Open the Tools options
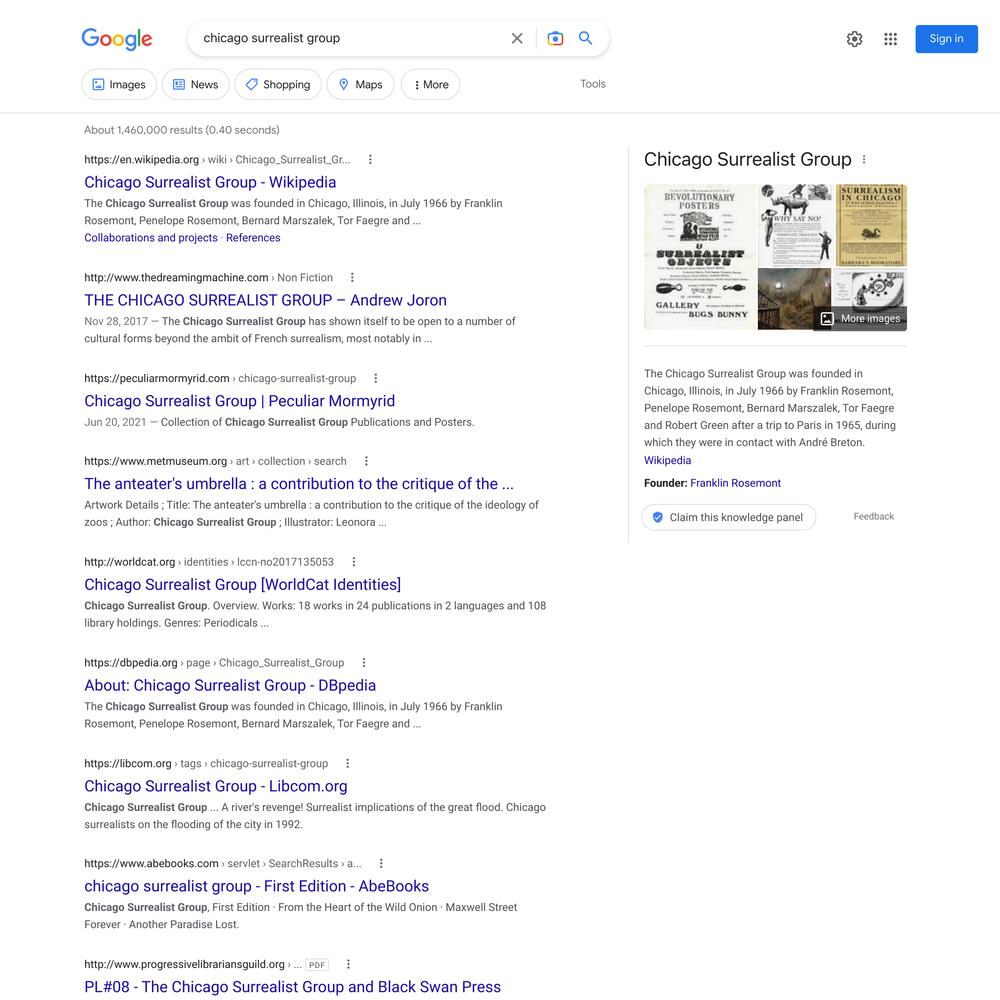 tap(592, 84)
